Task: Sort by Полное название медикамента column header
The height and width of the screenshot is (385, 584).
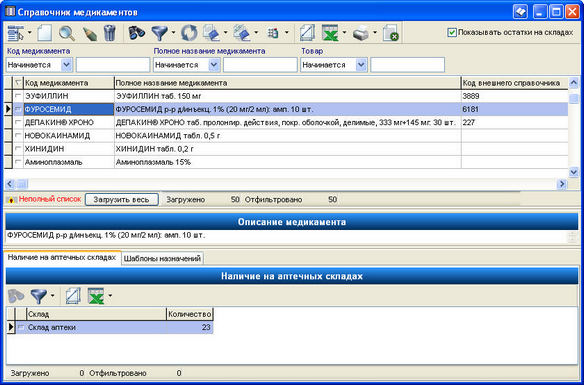Action: [288, 83]
